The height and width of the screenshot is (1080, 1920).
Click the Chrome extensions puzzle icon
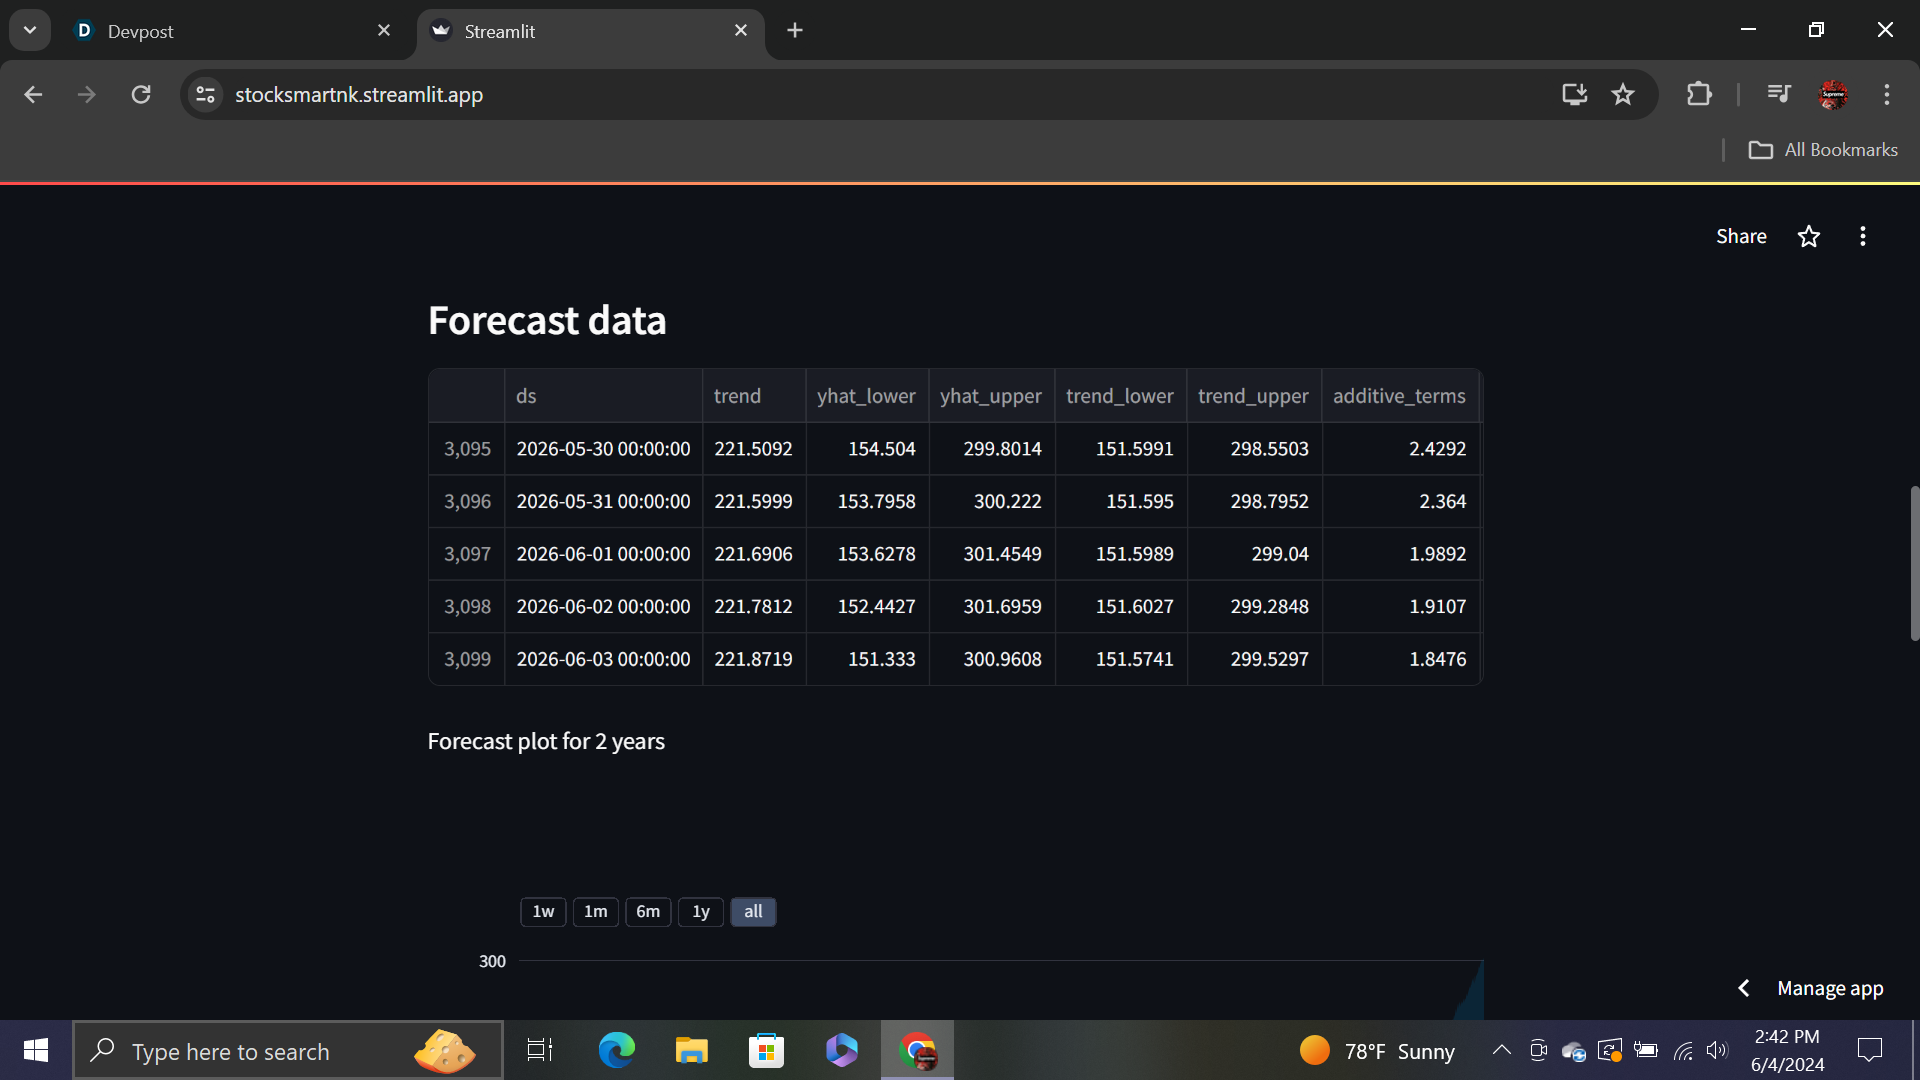pos(1699,95)
